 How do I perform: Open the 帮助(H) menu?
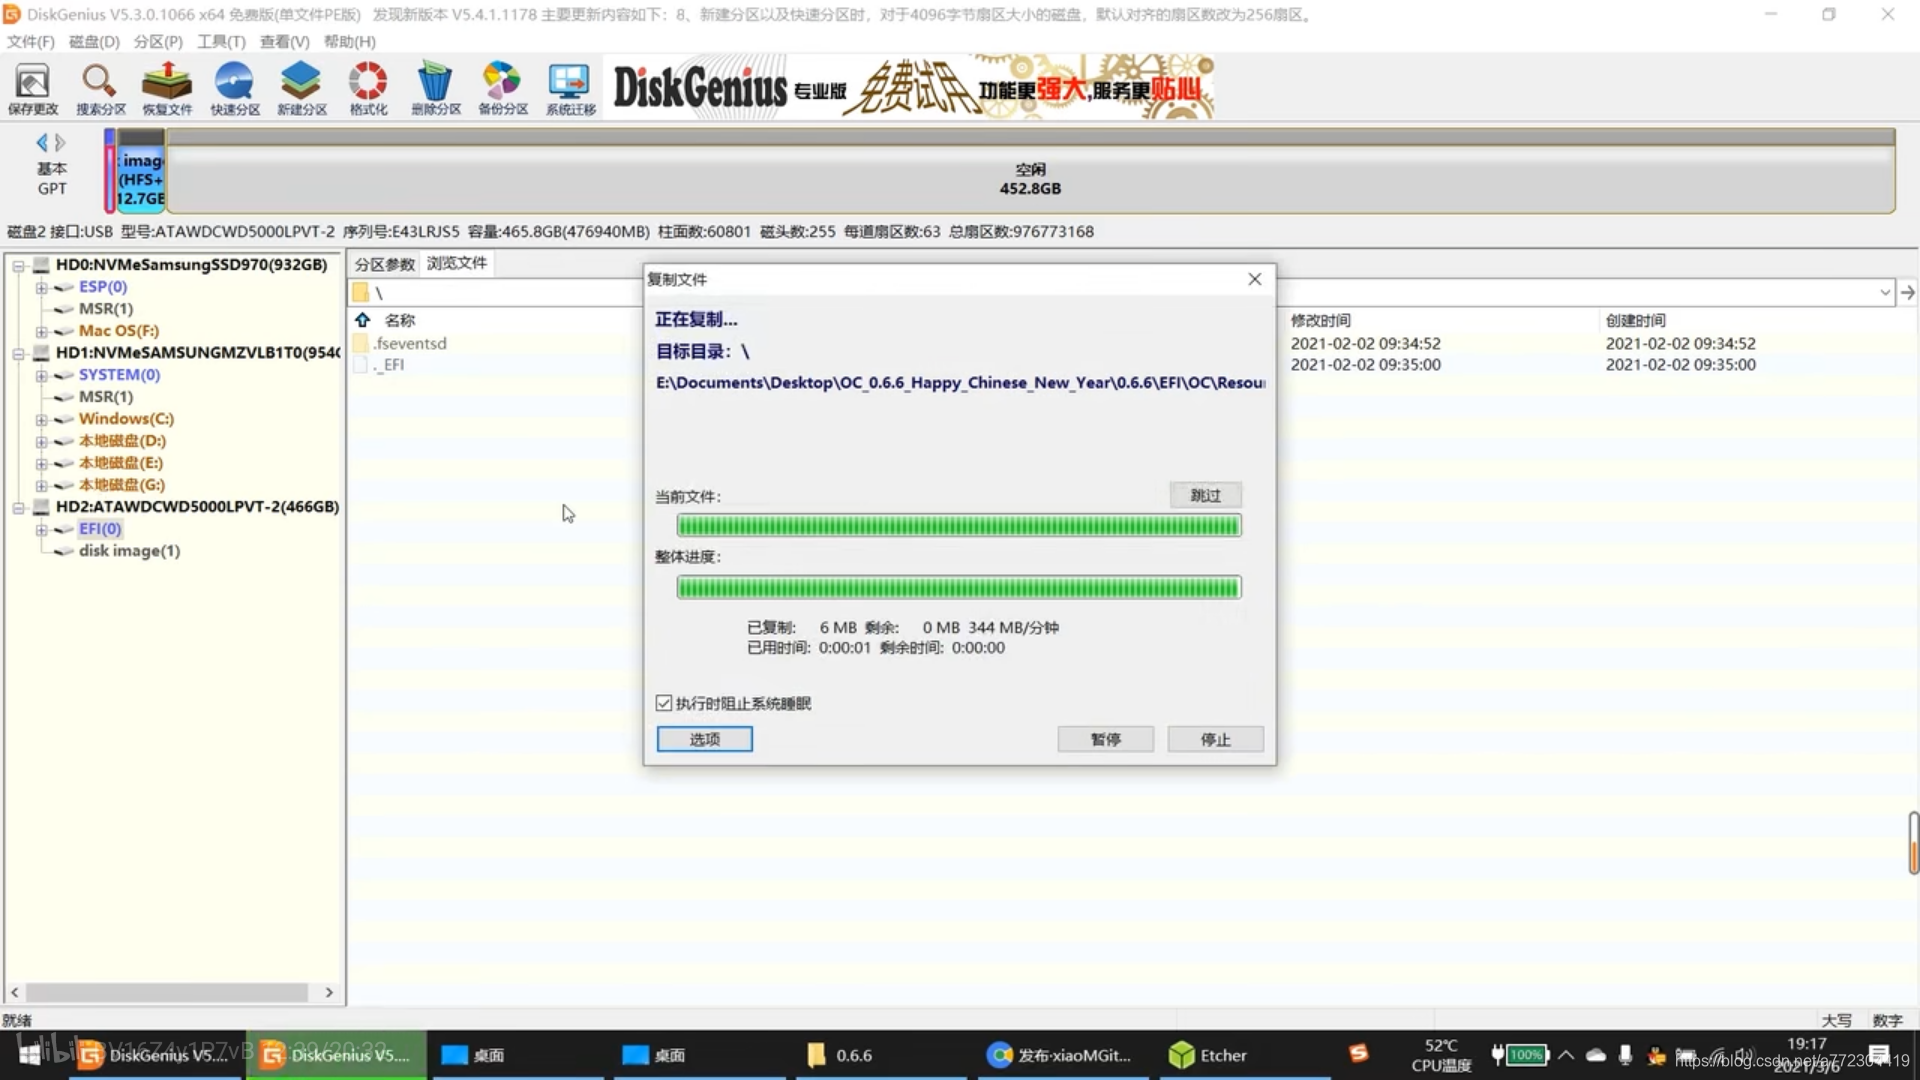coord(350,41)
